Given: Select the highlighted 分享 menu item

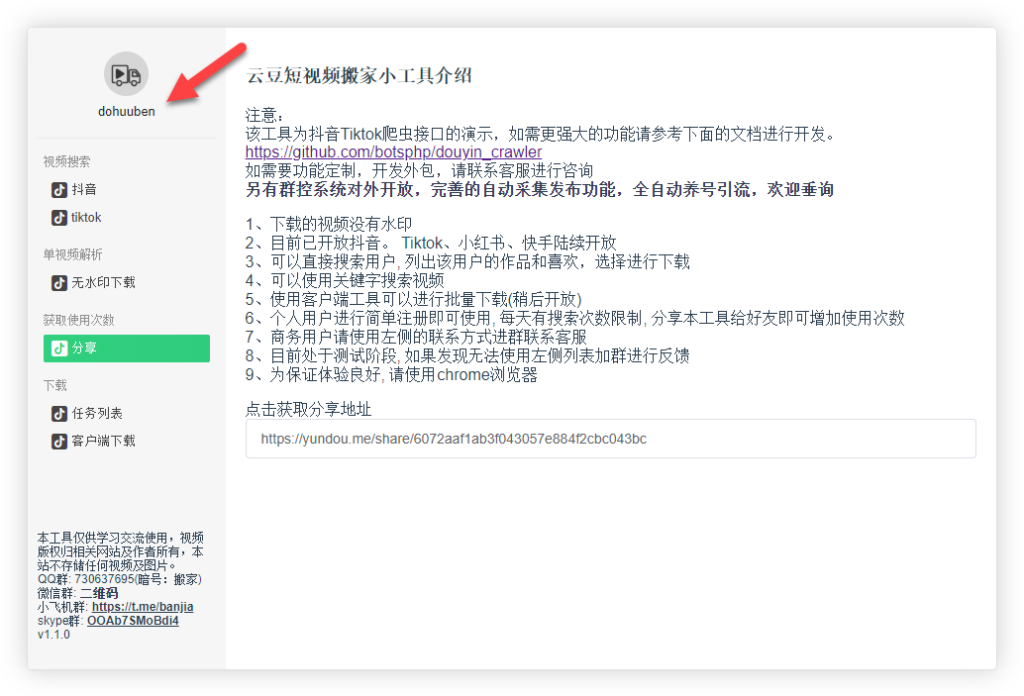Looking at the screenshot, I should [x=127, y=348].
